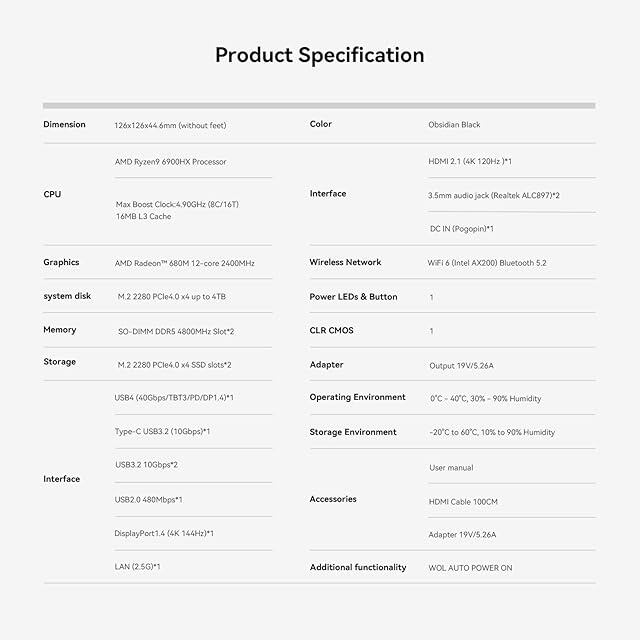Viewport: 640px width, 640px height.
Task: Click the DisplayPort1.4 4K 144Hz entry
Action: pos(164,533)
